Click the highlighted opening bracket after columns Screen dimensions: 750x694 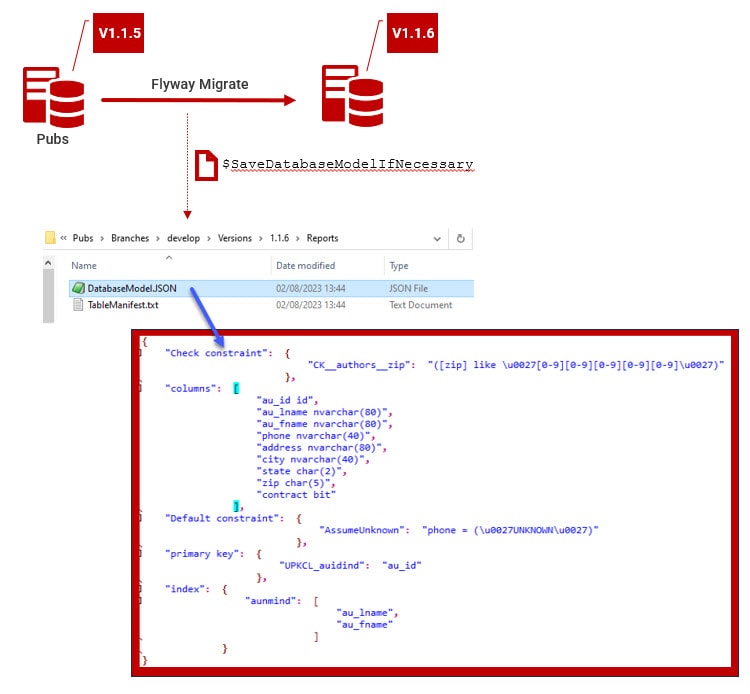(236, 388)
